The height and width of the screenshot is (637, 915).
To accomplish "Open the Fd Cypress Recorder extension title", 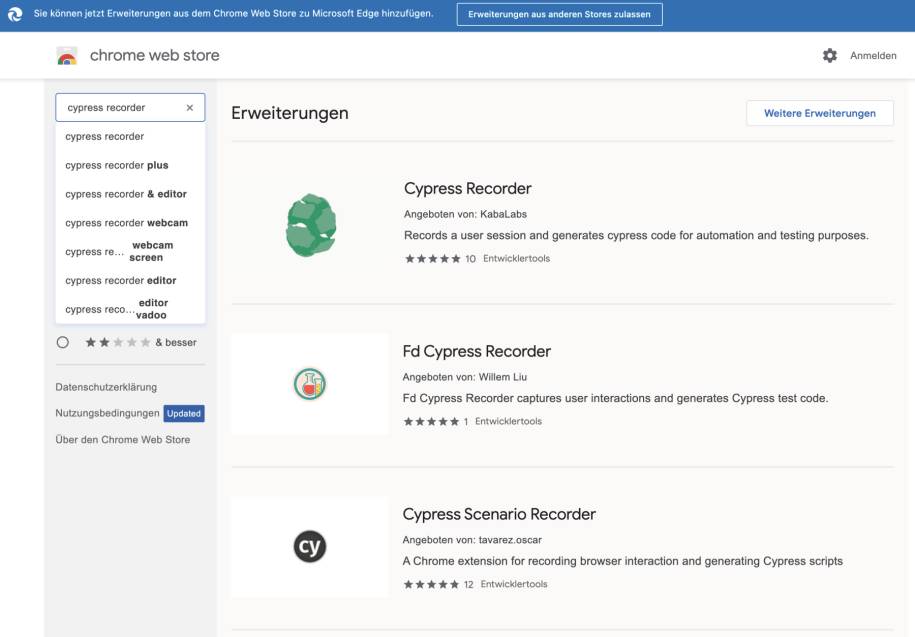I will [x=476, y=352].
